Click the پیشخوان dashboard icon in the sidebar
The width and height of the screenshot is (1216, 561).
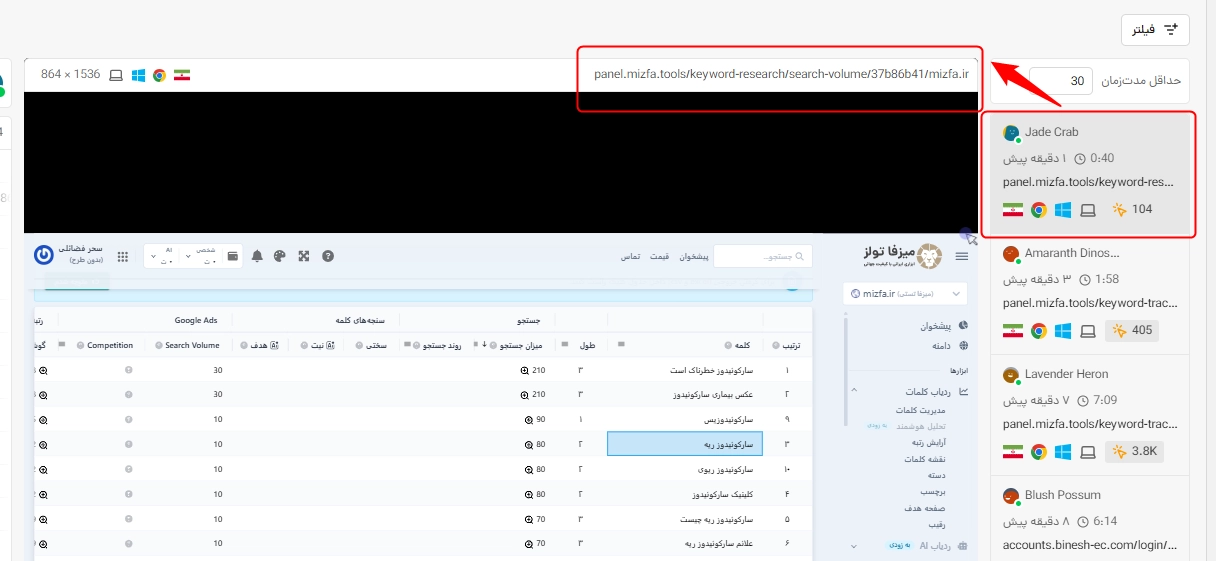point(963,326)
